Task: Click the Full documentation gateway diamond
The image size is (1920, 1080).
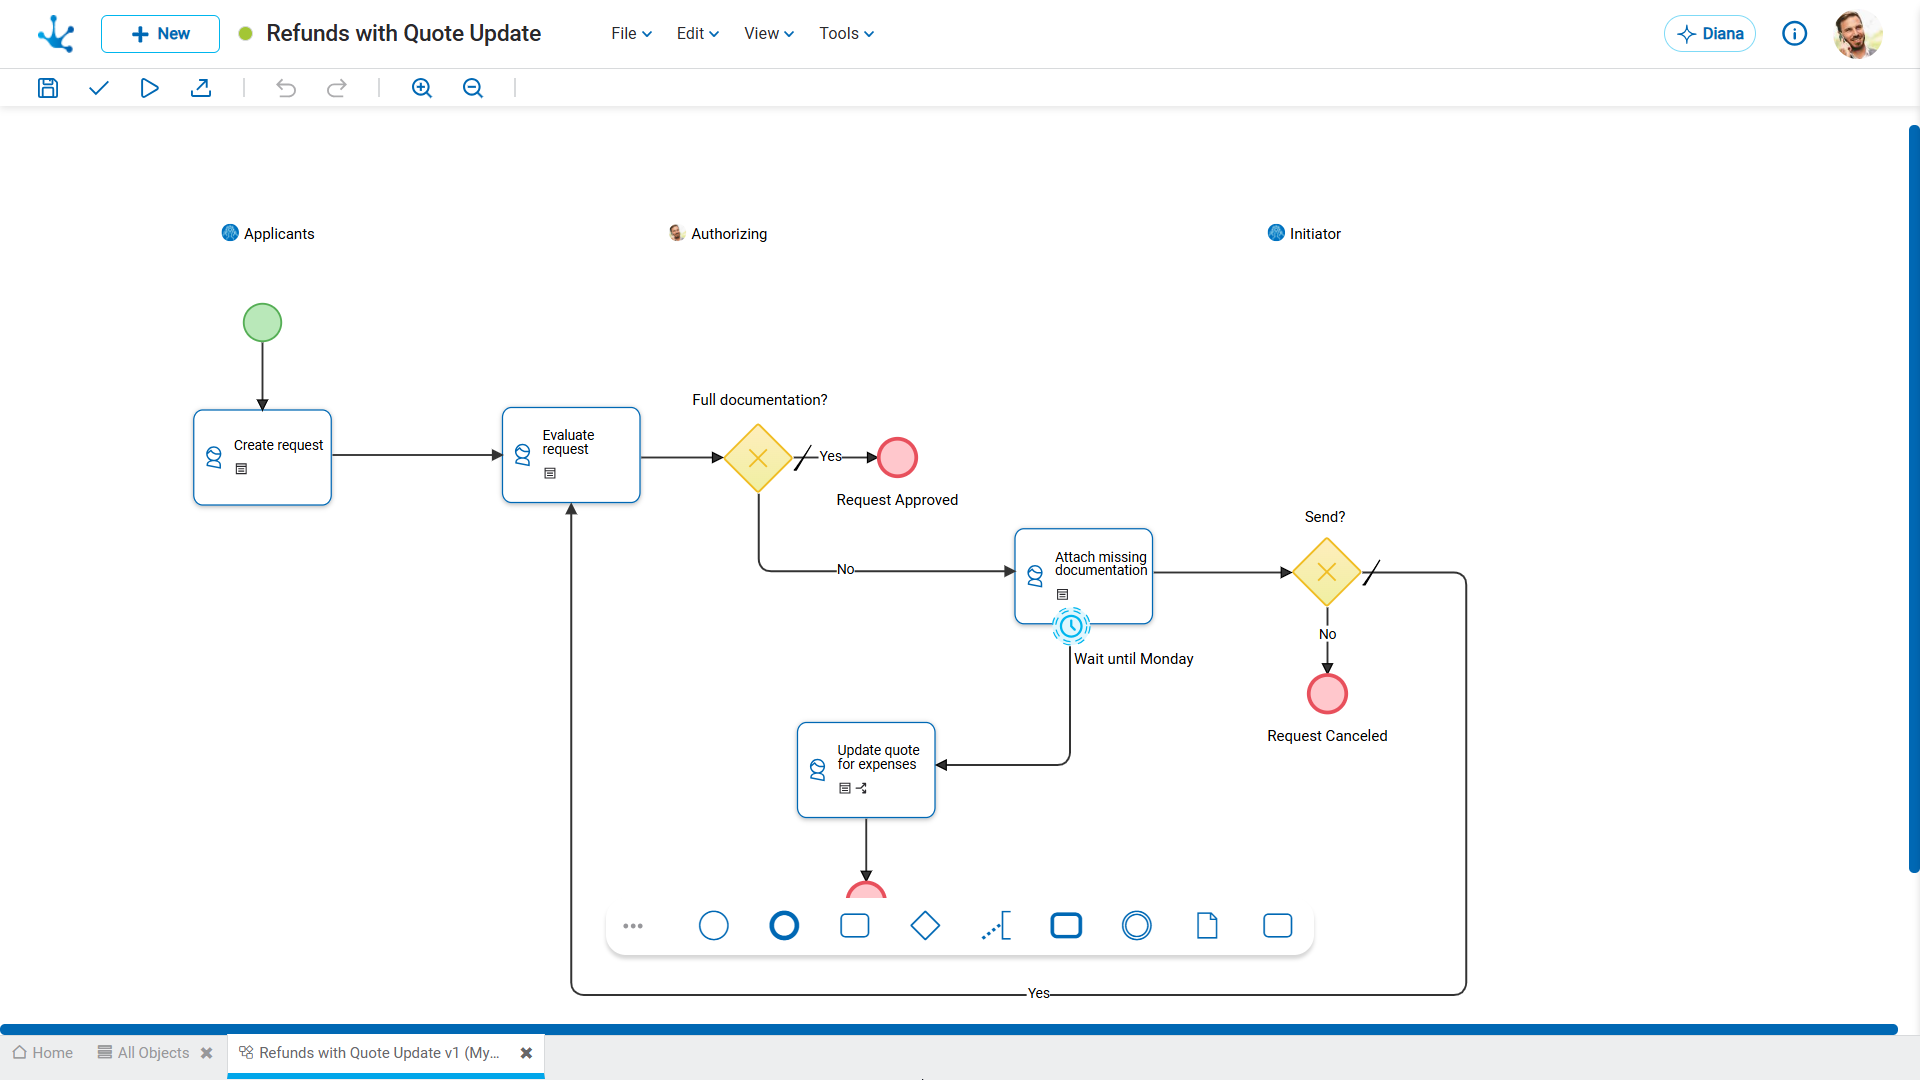Action: 758,458
